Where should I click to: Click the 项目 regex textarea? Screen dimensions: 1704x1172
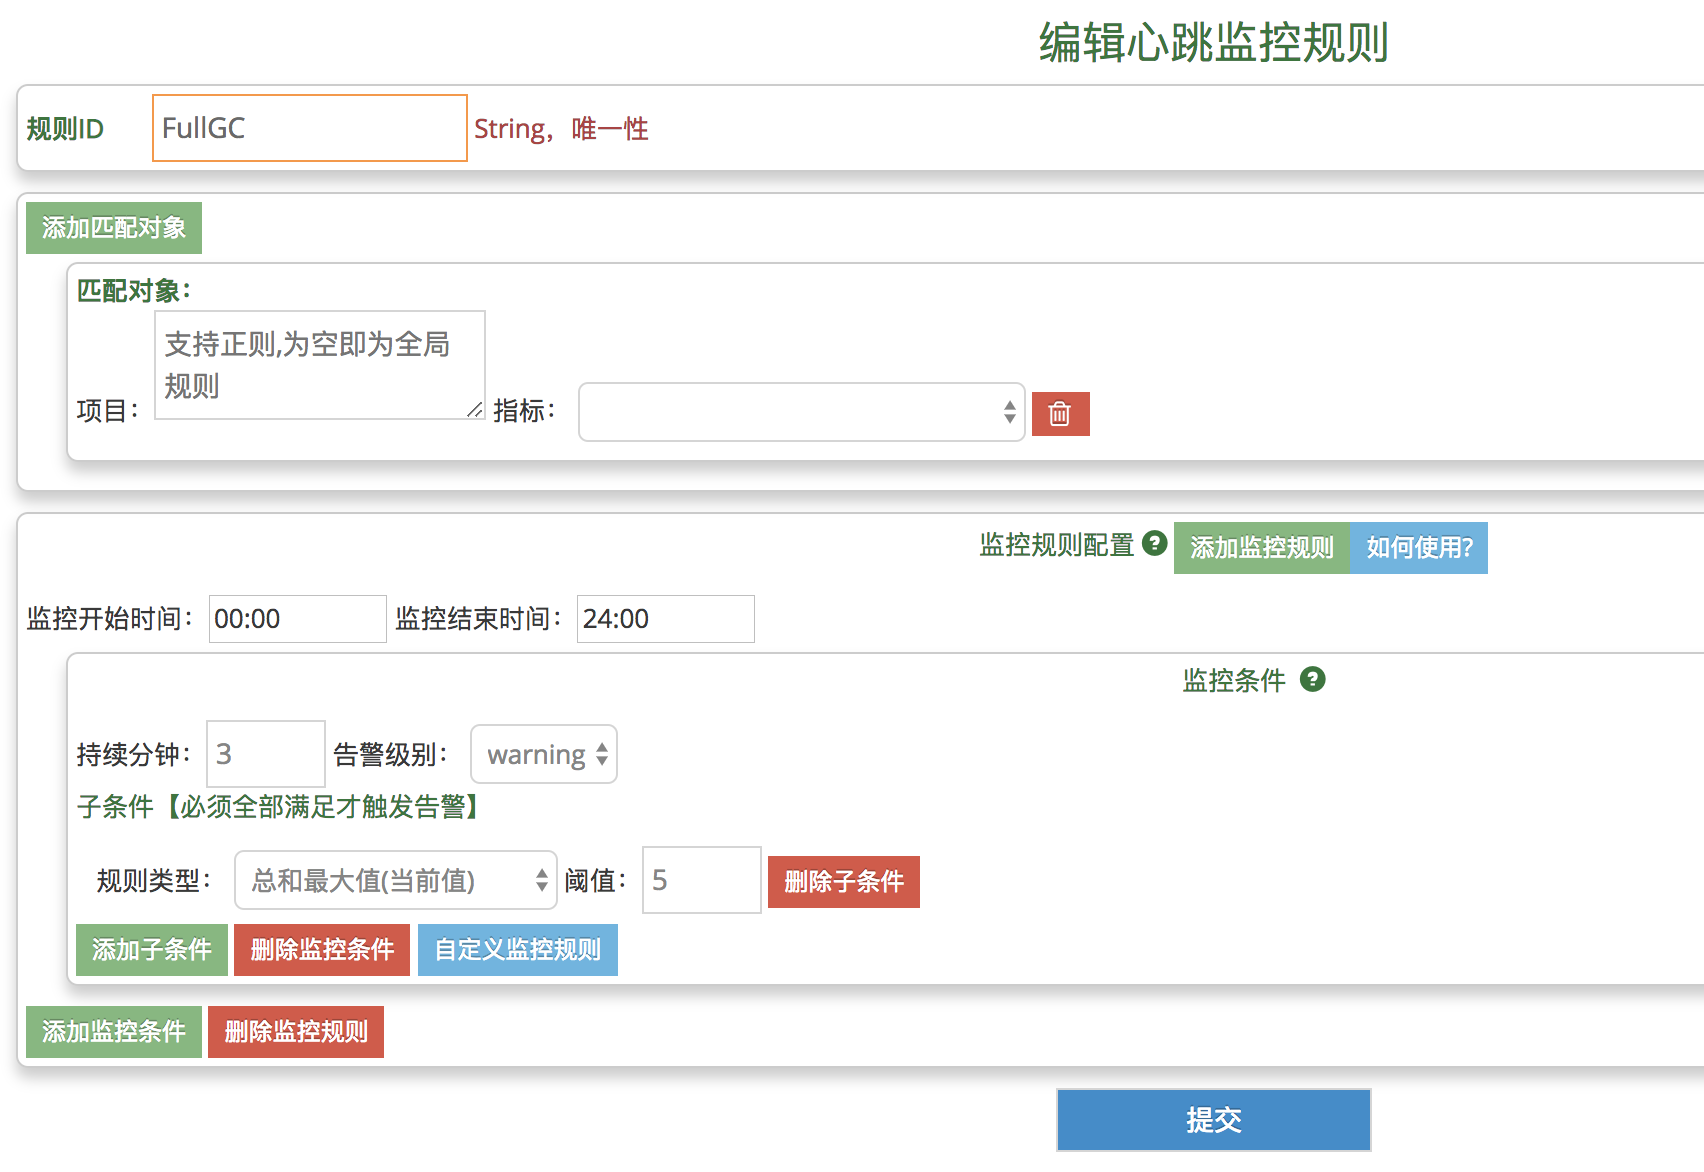click(319, 365)
